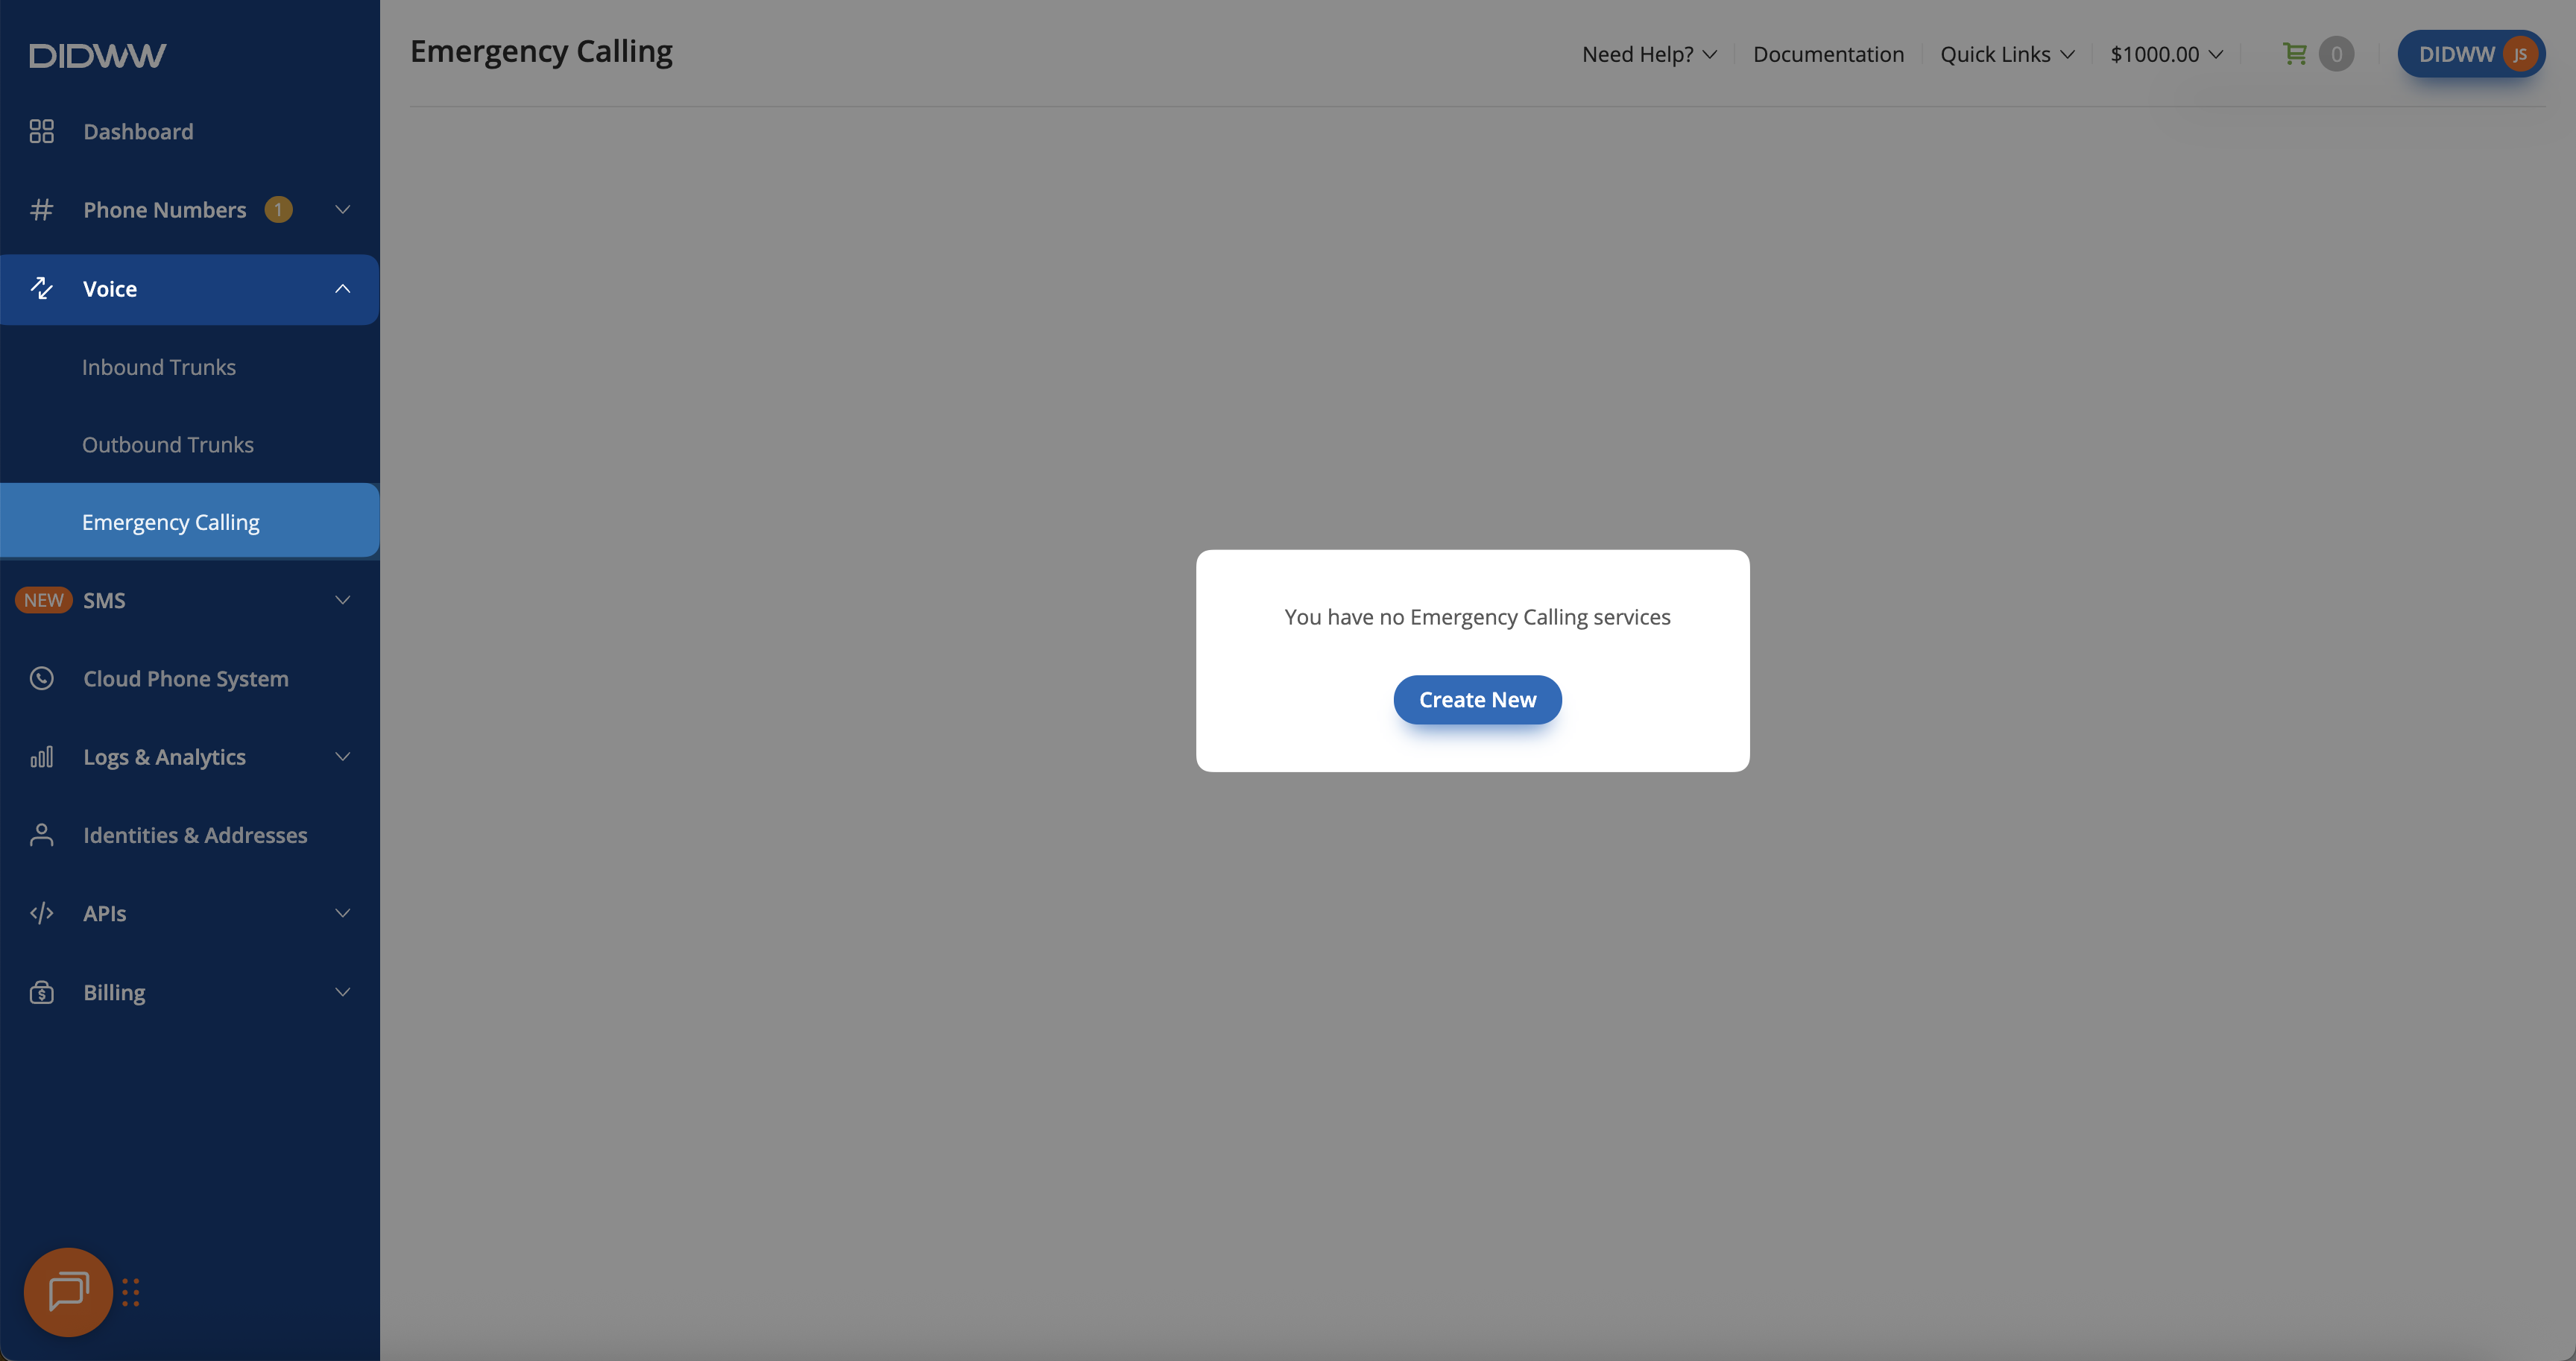
Task: Click the Logs & Analytics bar chart icon
Action: click(x=41, y=757)
